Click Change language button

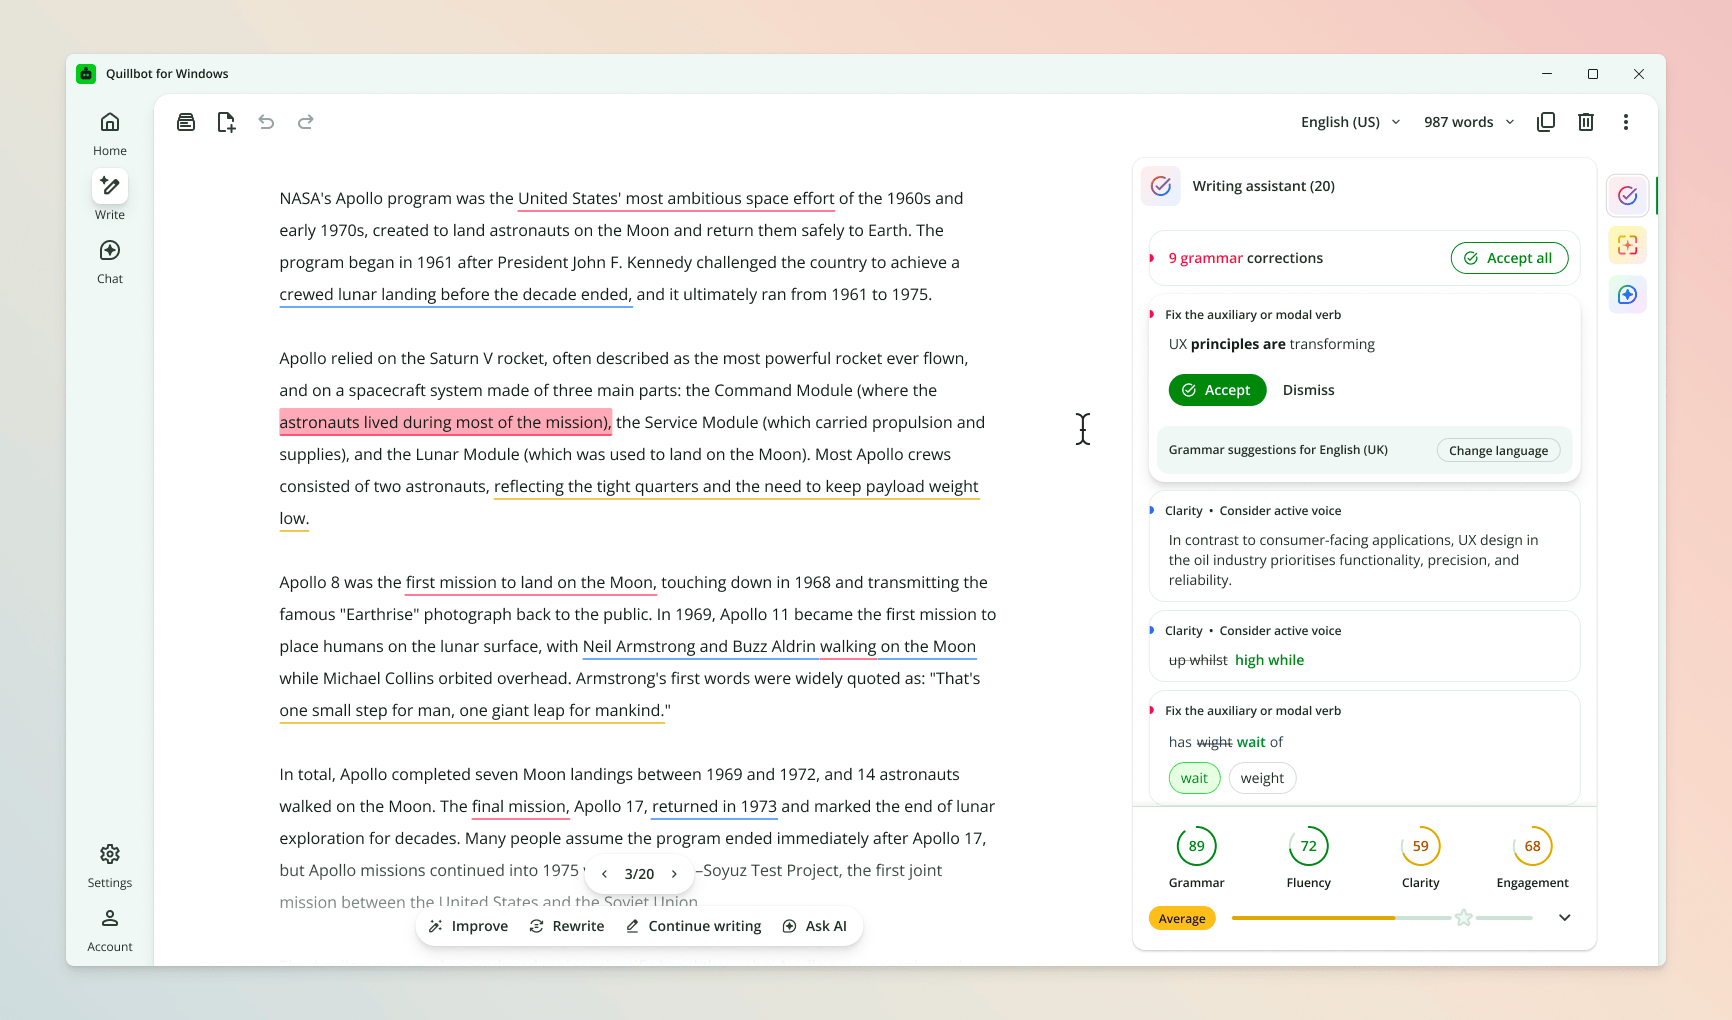pos(1498,451)
